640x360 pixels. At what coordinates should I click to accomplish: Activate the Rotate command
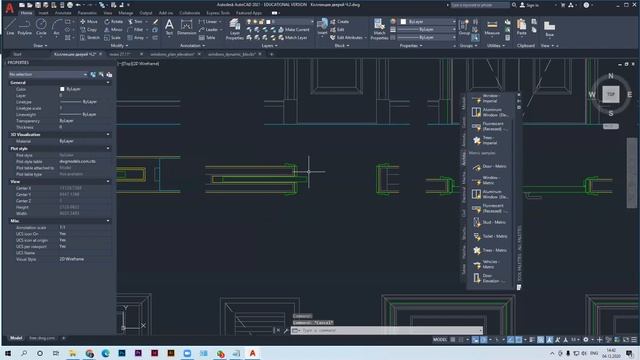(x=113, y=22)
